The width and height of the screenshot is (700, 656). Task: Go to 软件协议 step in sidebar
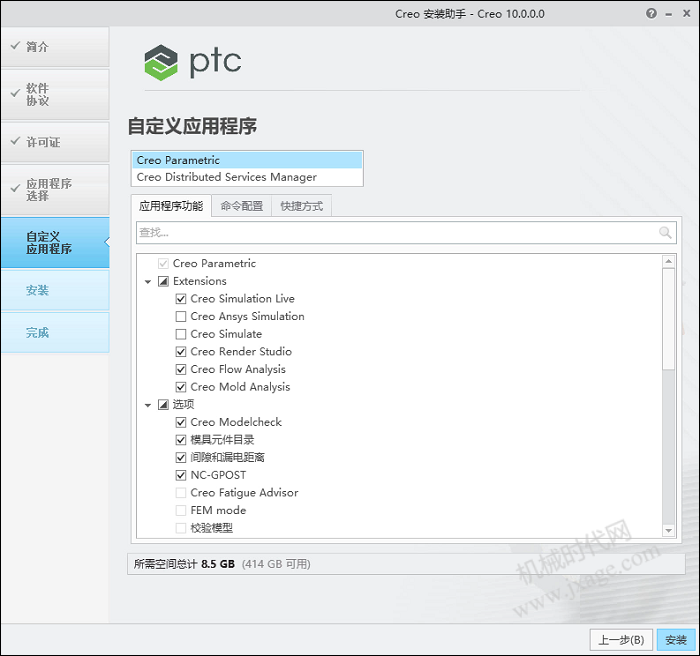[54, 94]
